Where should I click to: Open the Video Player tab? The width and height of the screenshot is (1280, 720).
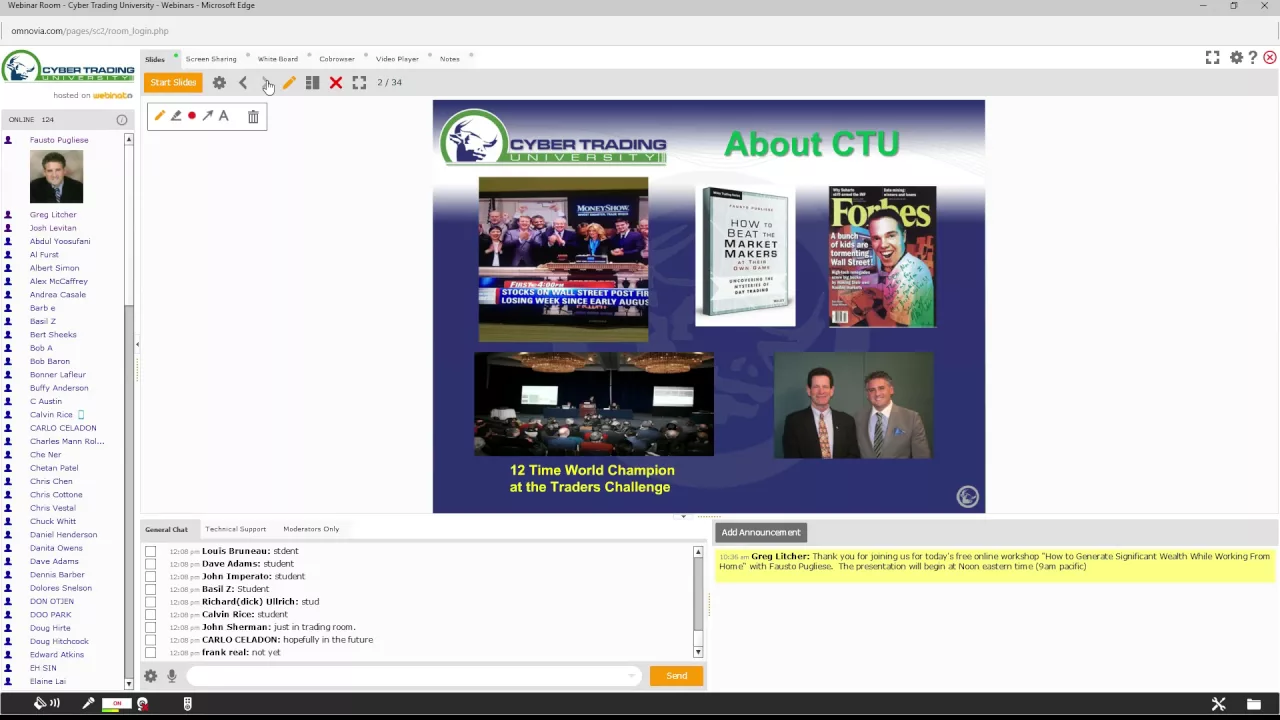click(397, 59)
